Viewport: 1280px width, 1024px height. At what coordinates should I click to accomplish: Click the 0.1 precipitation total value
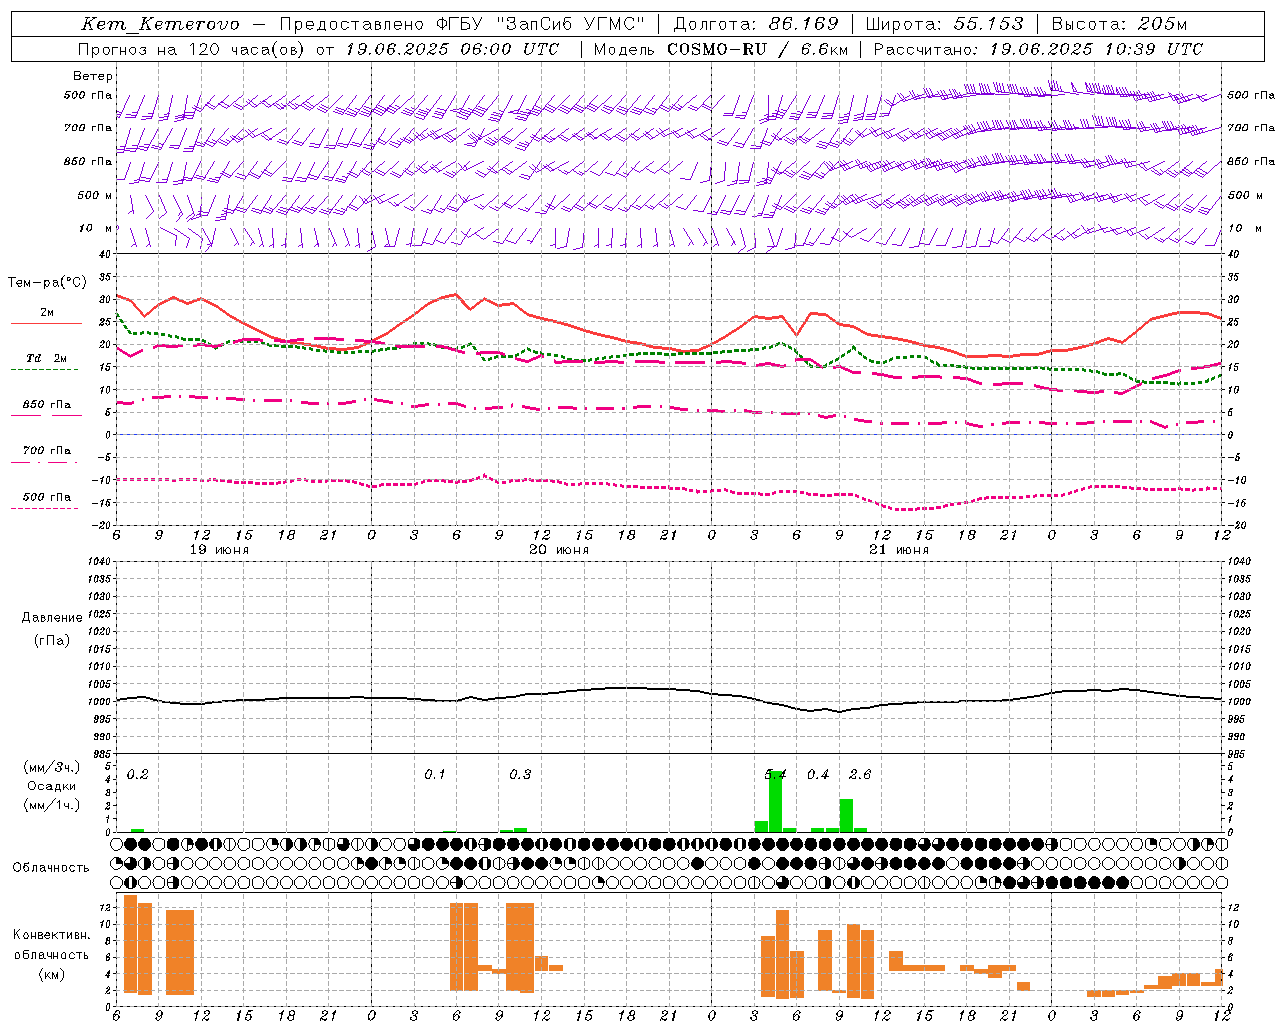(x=435, y=775)
